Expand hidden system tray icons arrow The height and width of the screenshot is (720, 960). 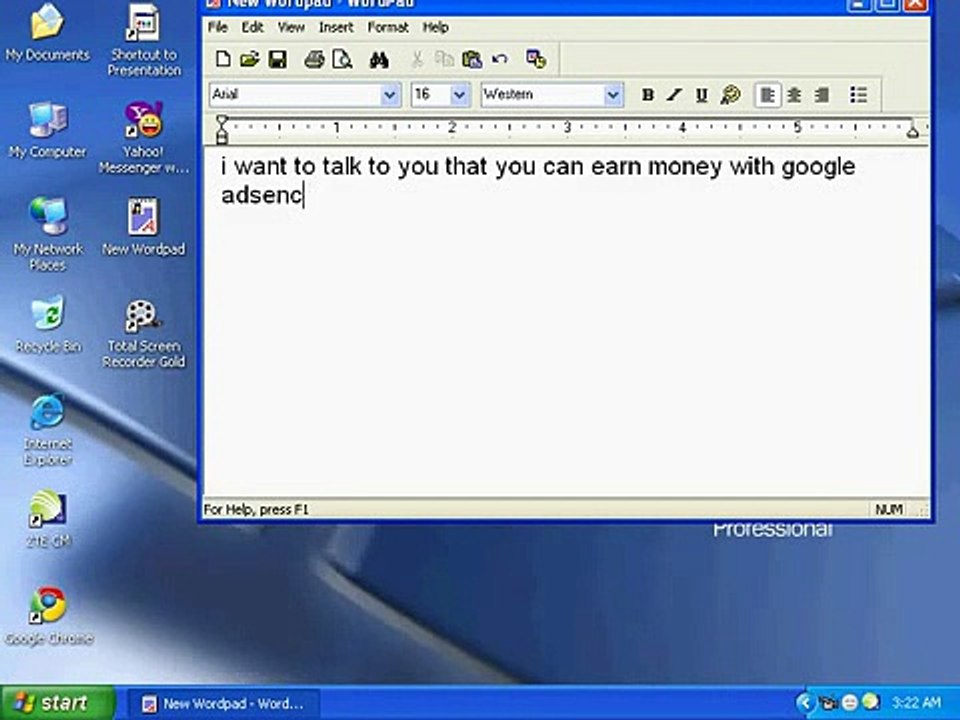point(805,702)
